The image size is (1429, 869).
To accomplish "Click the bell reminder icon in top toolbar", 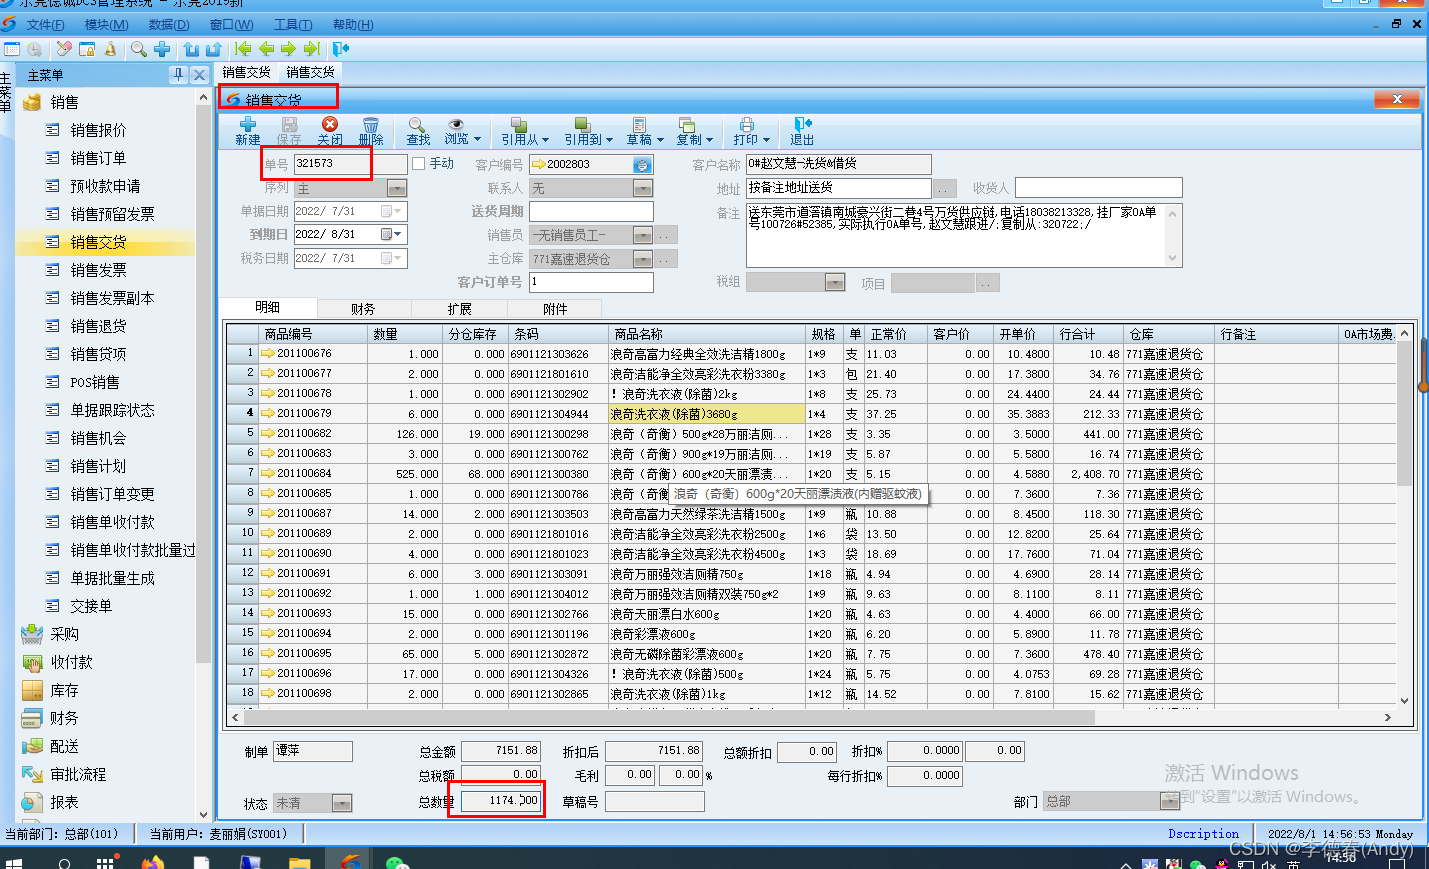I will point(110,47).
